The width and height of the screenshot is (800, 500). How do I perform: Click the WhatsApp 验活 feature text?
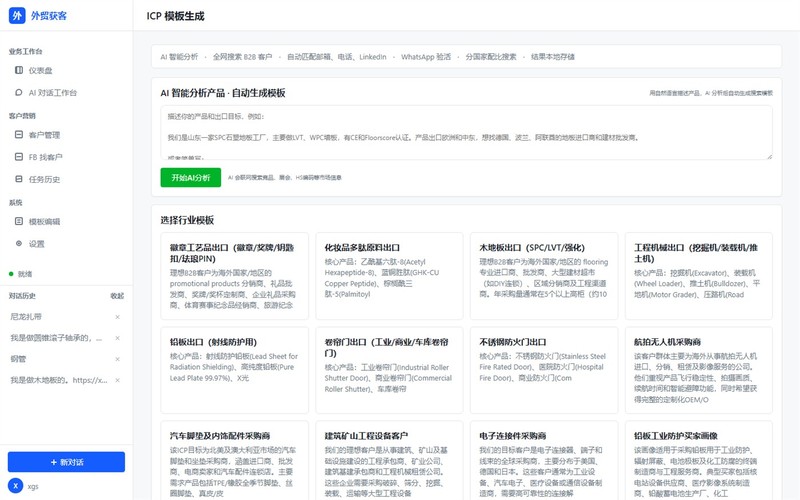pos(426,57)
